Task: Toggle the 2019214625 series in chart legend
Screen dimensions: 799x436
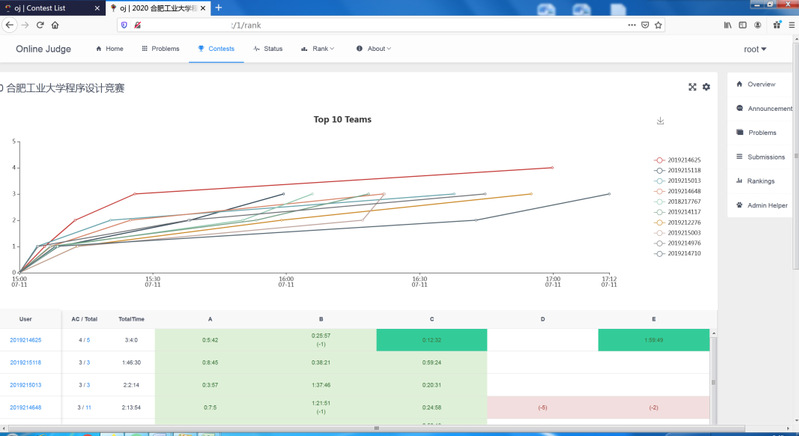Action: [684, 160]
